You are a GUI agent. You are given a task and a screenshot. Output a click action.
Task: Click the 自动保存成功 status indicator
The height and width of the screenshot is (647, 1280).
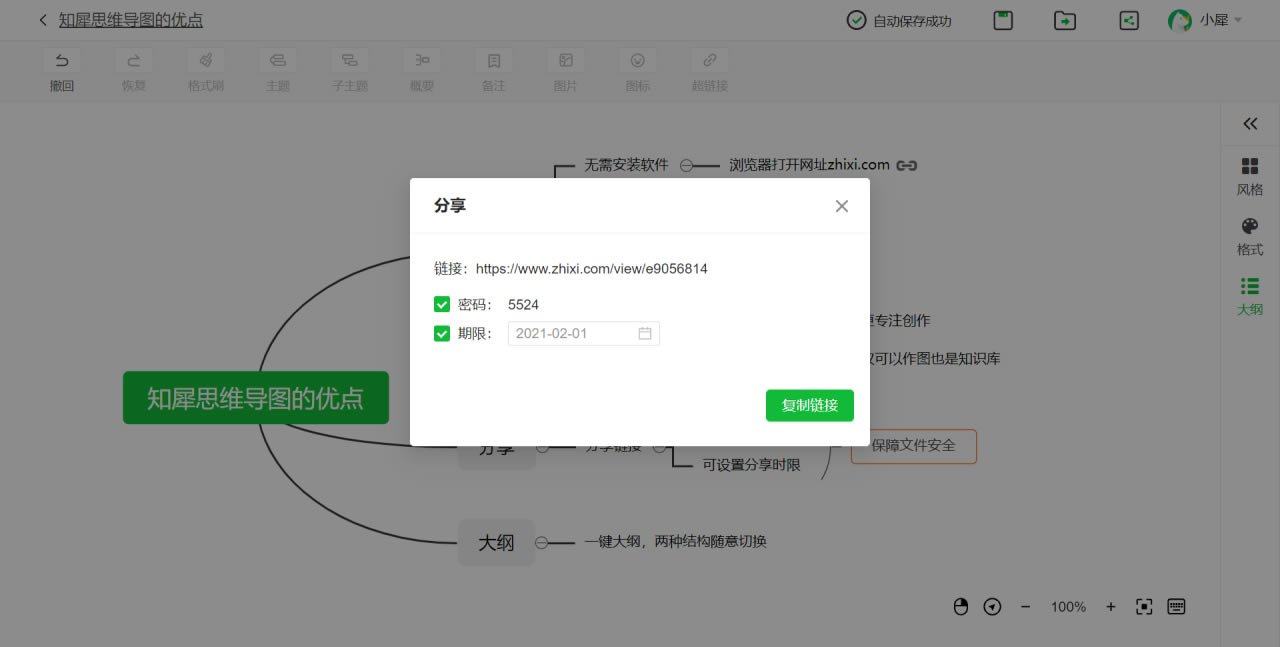click(x=899, y=20)
